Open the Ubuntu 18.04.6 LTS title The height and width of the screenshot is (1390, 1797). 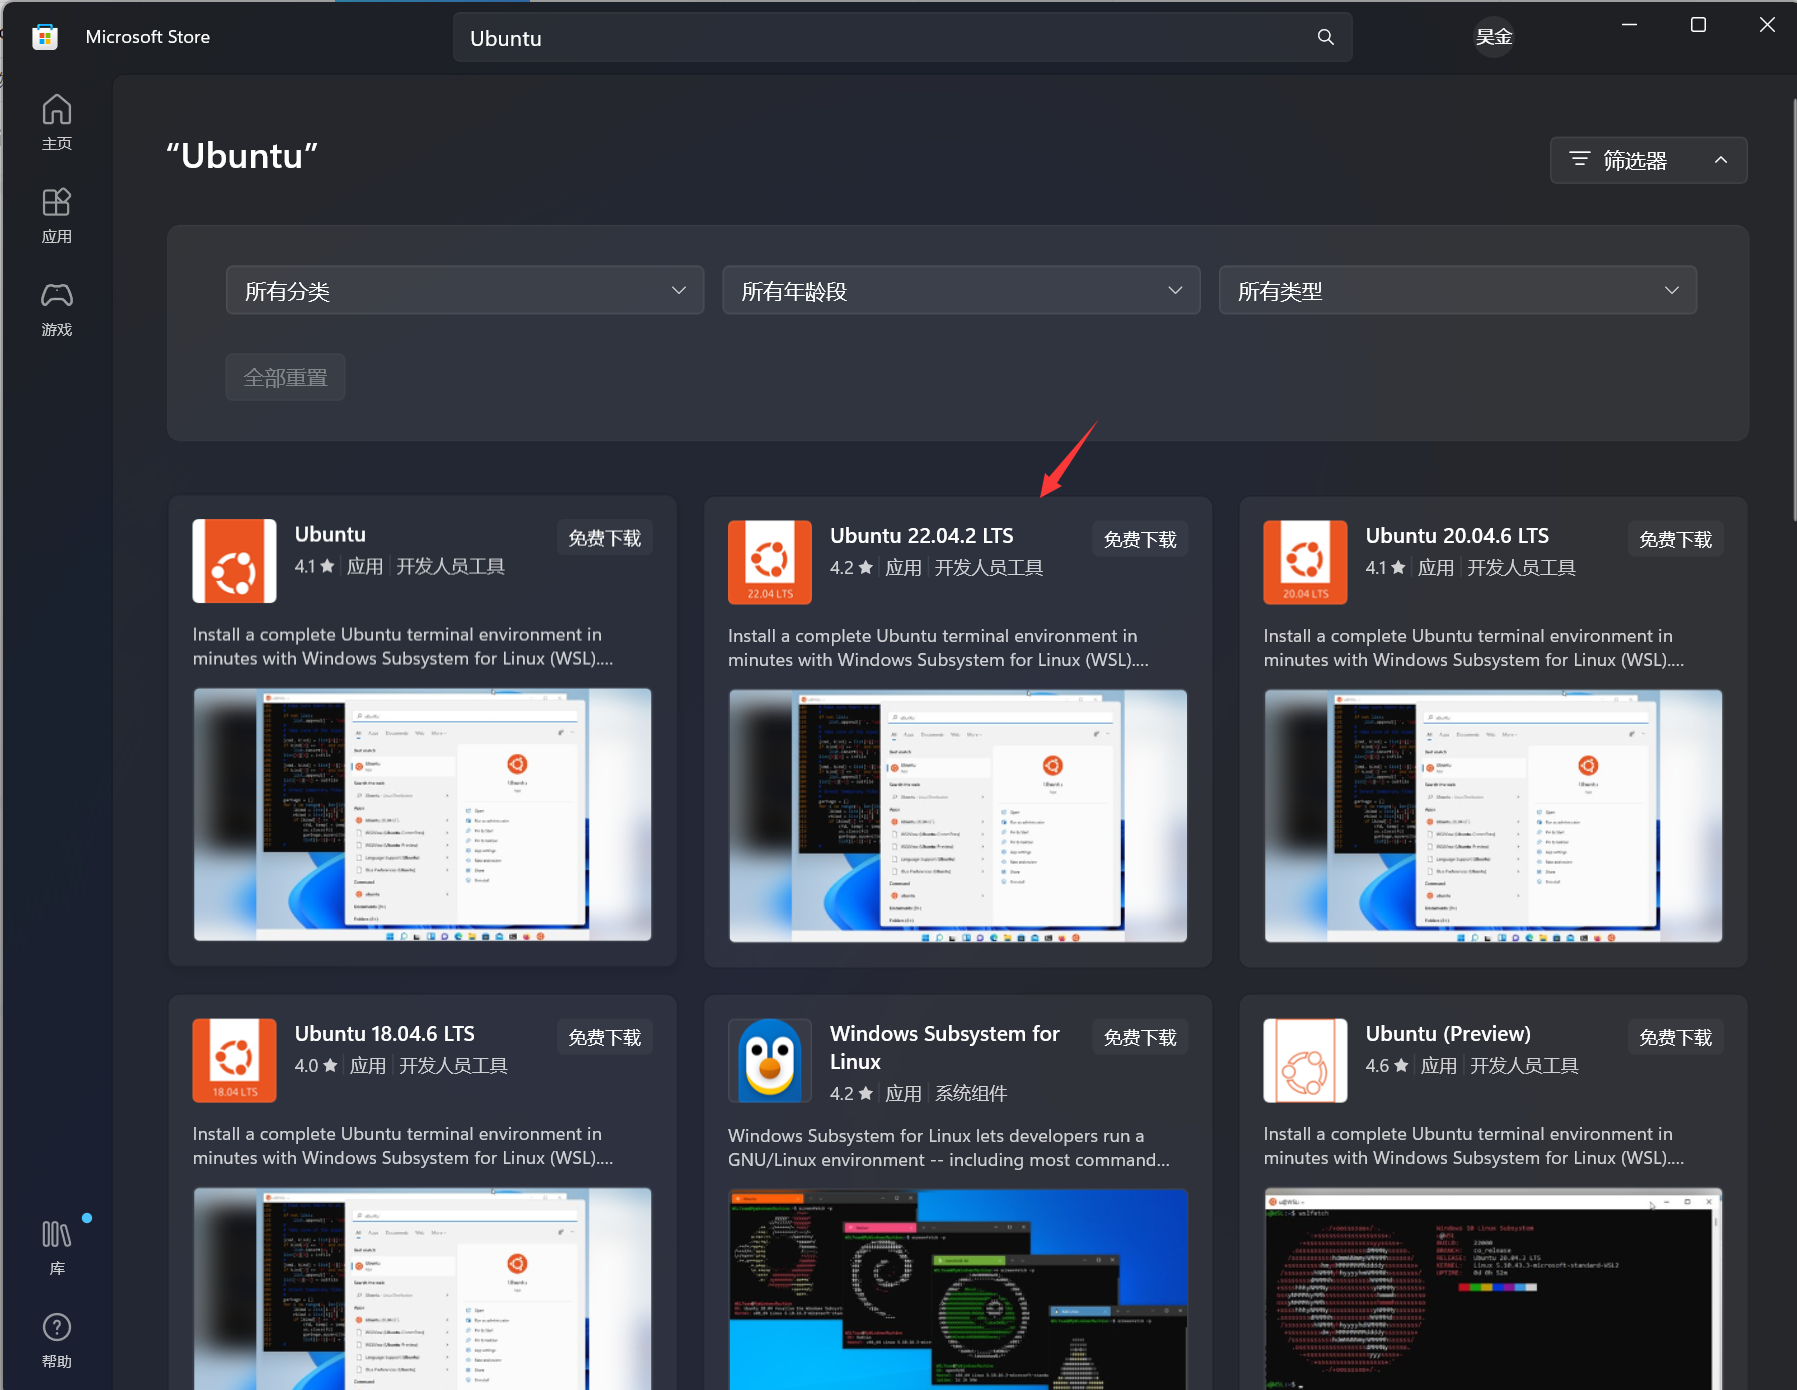pos(384,1034)
